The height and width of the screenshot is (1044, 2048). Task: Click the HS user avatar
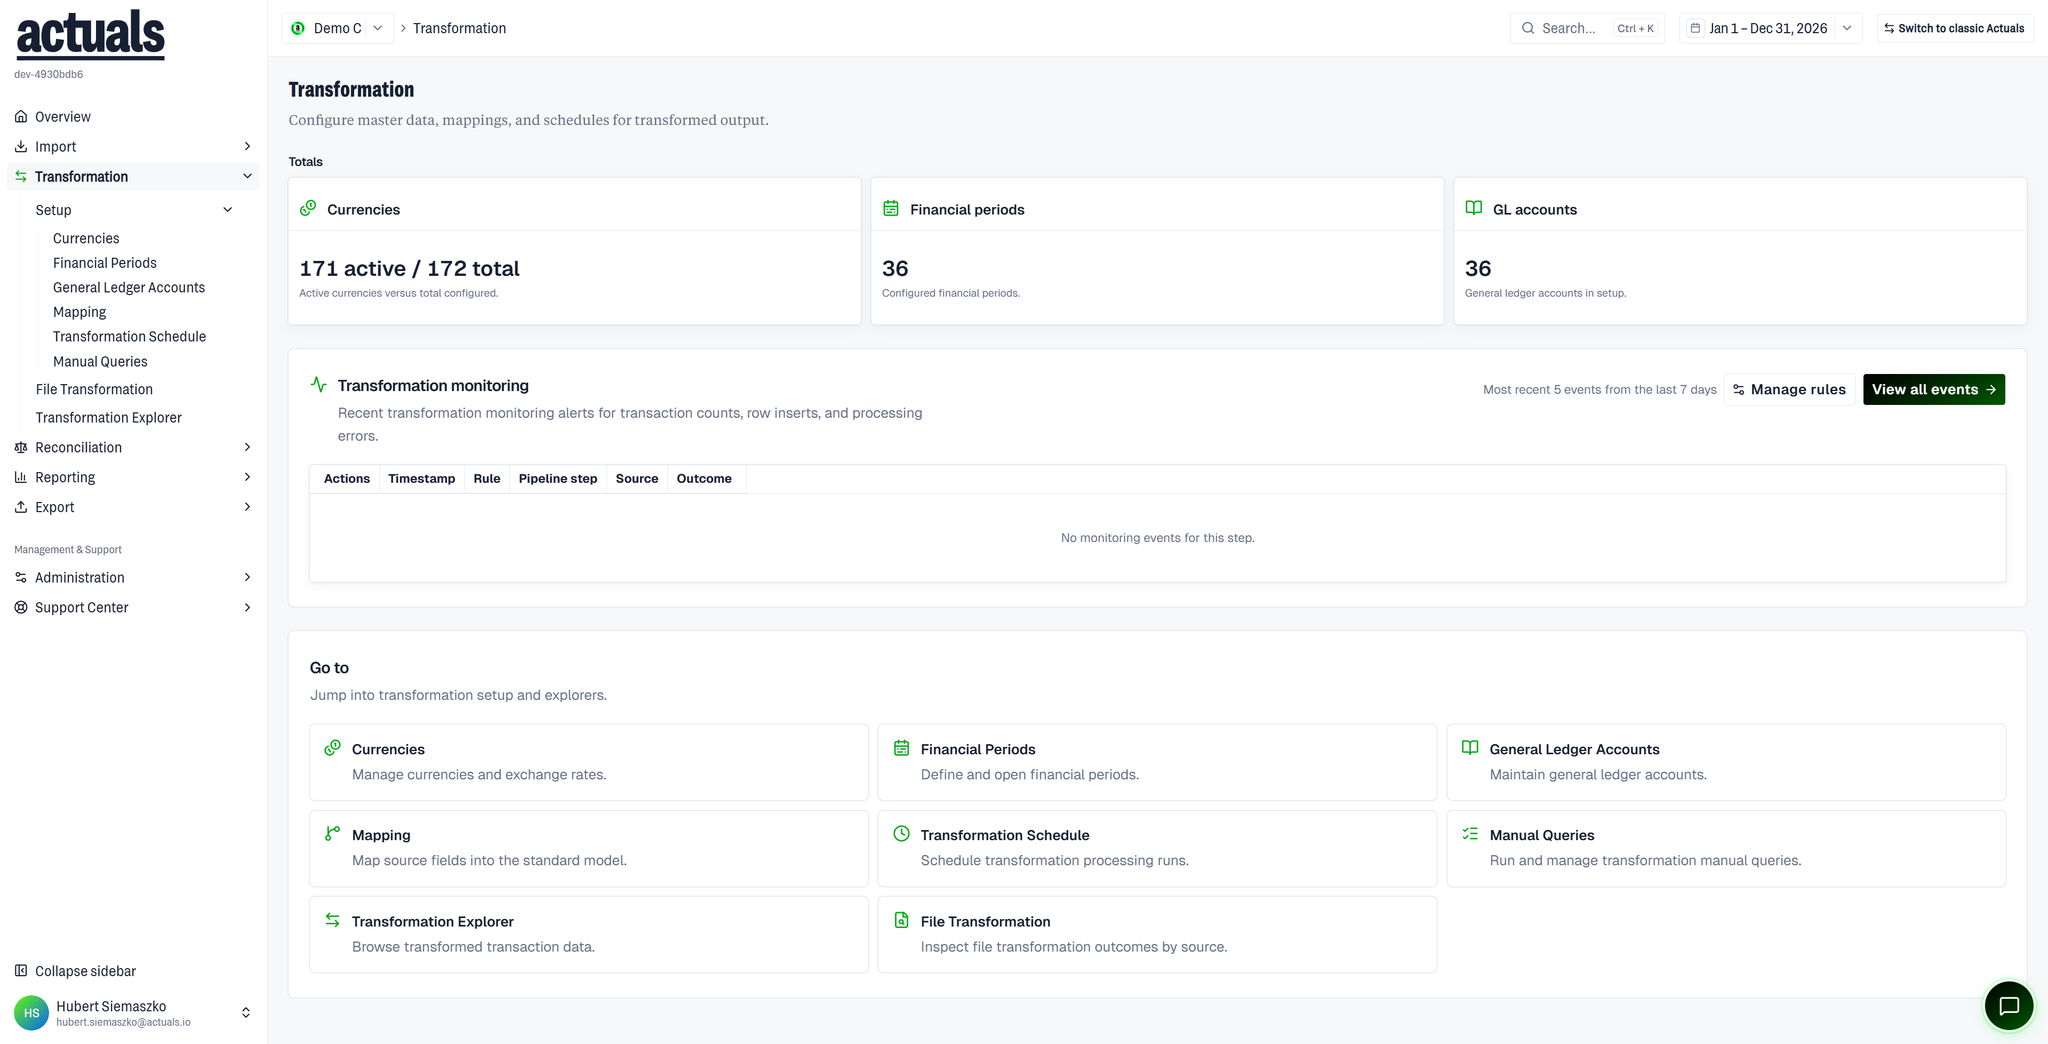[32, 1013]
